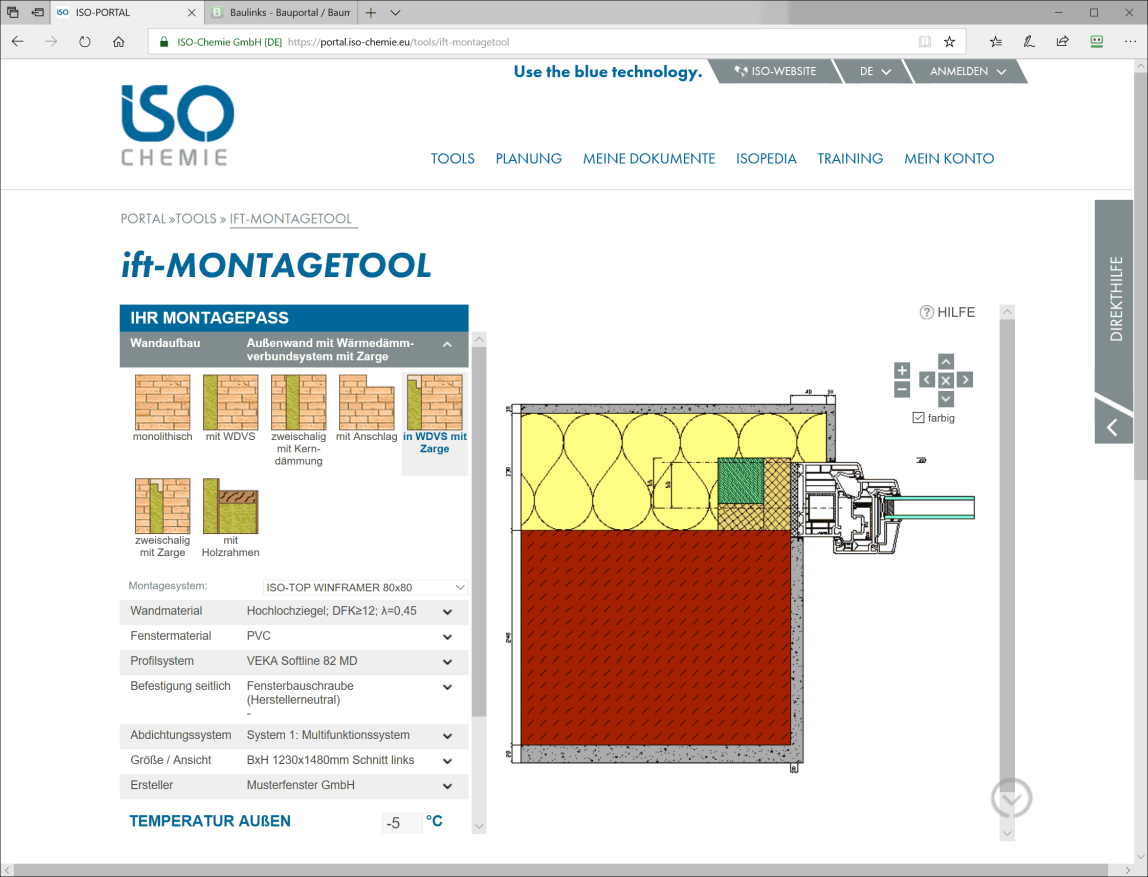Zoom in on the drawing with plus button
1148x877 pixels.
[x=902, y=370]
